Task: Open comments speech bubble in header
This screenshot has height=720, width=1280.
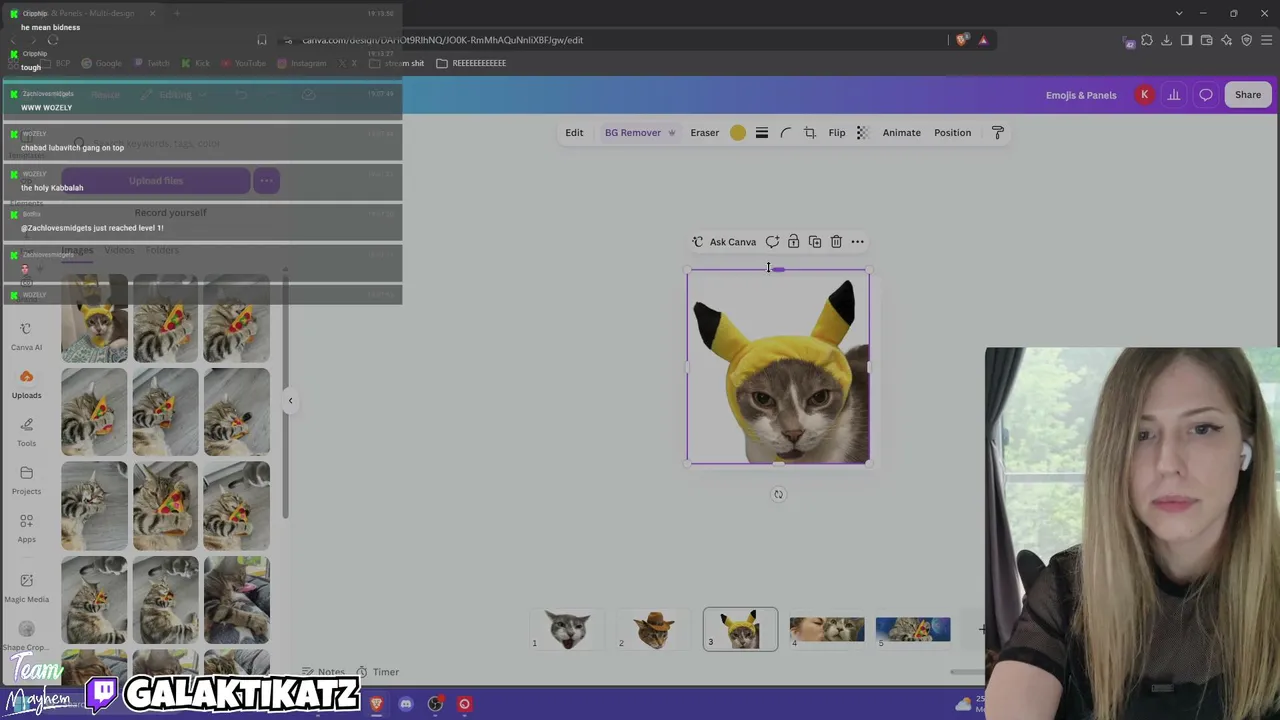Action: click(x=1206, y=95)
